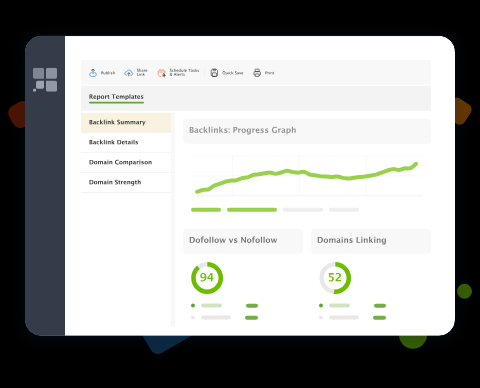This screenshot has height=388, width=480.
Task: Click the end point of the progress line
Action: coord(416,164)
